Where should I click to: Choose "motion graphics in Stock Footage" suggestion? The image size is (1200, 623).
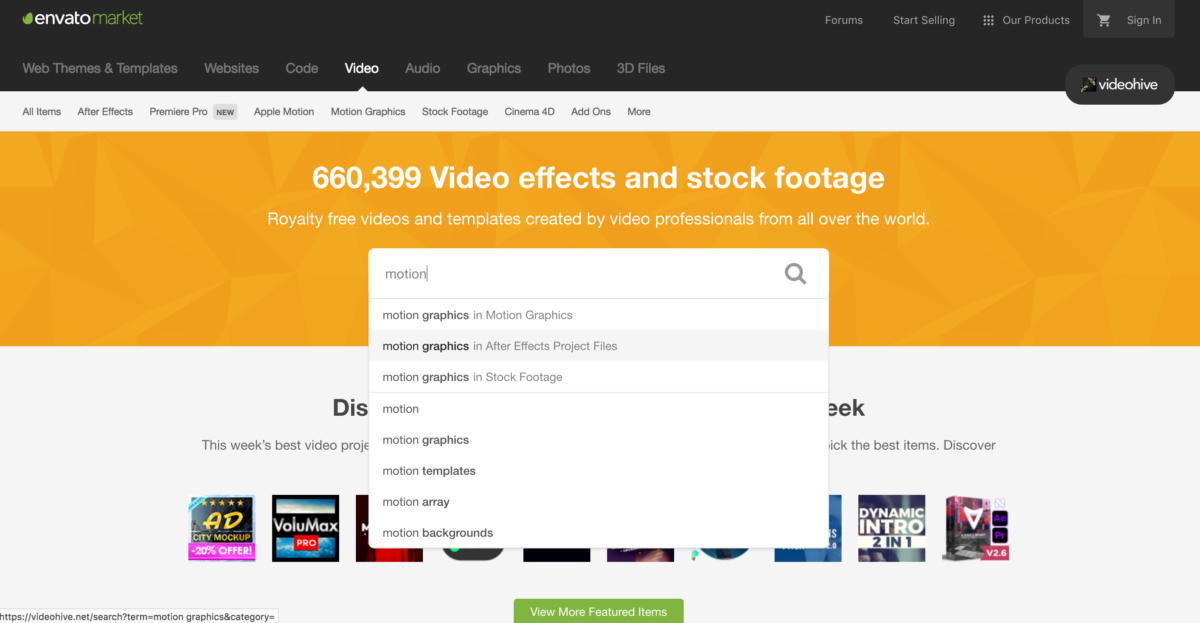[599, 377]
